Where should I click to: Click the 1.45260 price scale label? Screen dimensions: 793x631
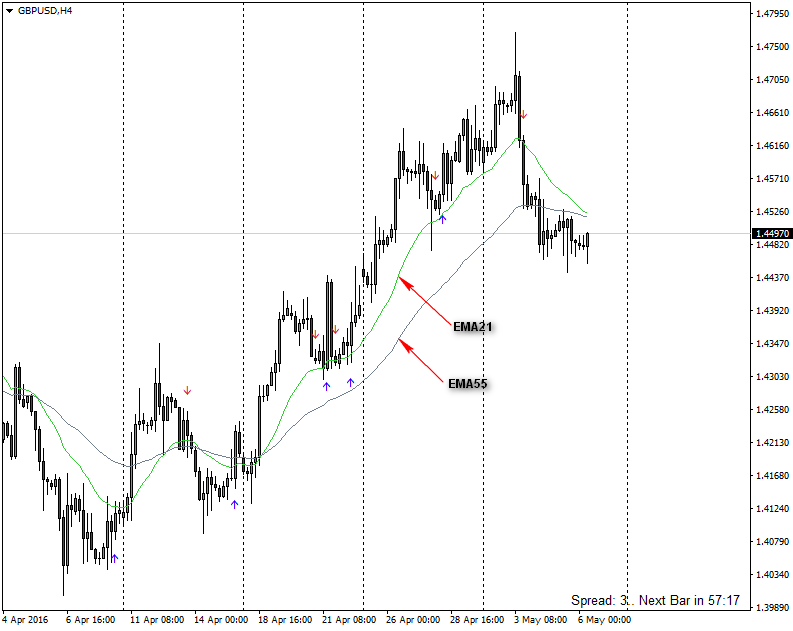tap(772, 211)
